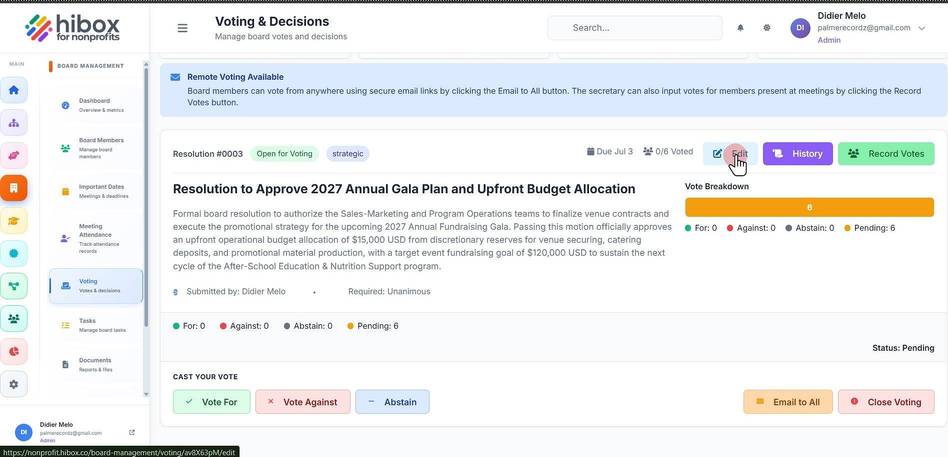Click the Vote For button
Viewport: 948px width, 457px height.
click(x=212, y=402)
